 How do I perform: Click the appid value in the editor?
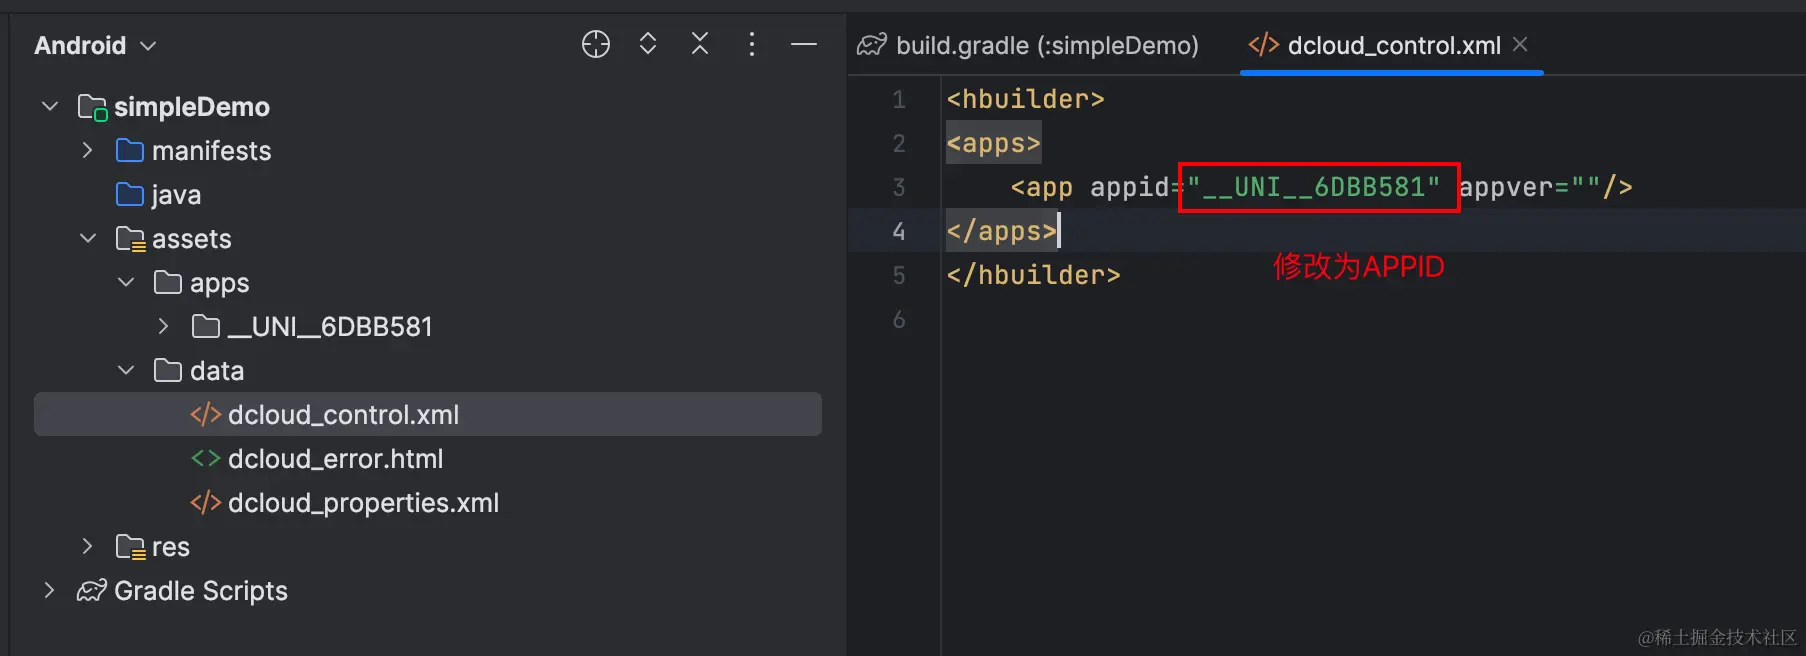[x=1314, y=187]
